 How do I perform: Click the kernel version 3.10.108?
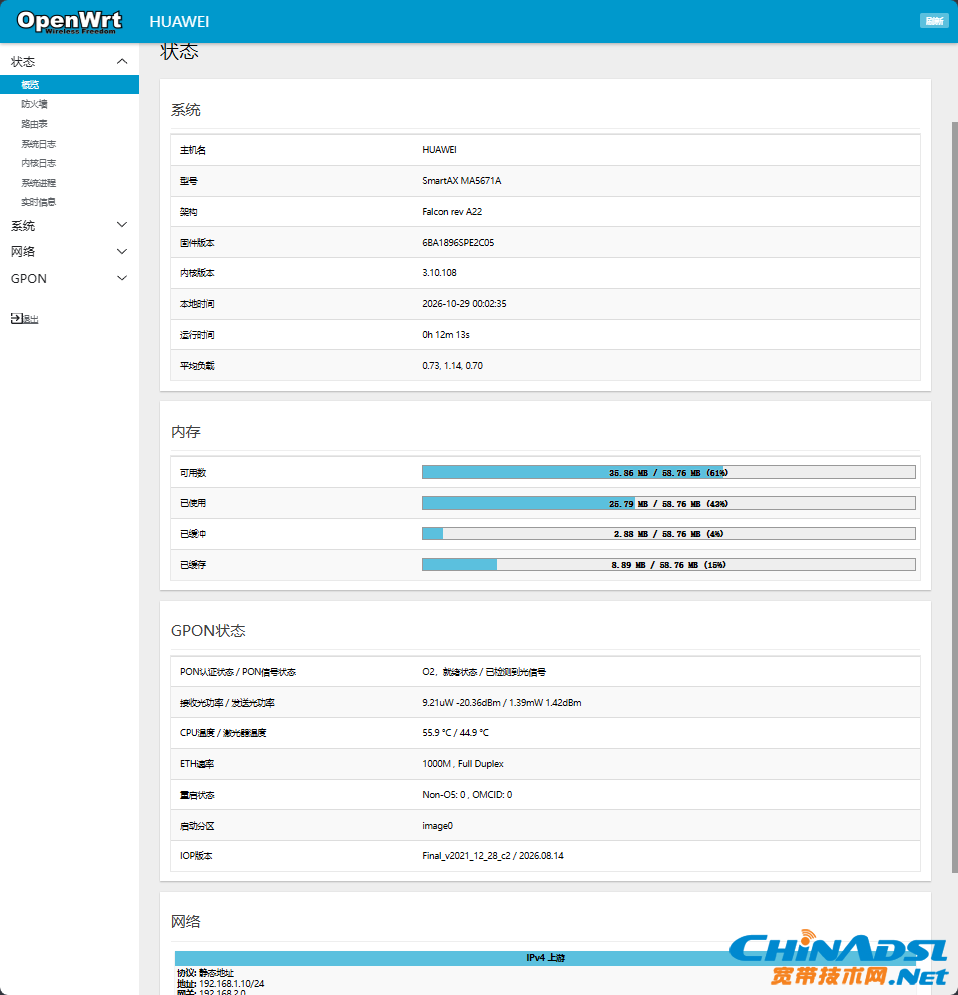(440, 273)
